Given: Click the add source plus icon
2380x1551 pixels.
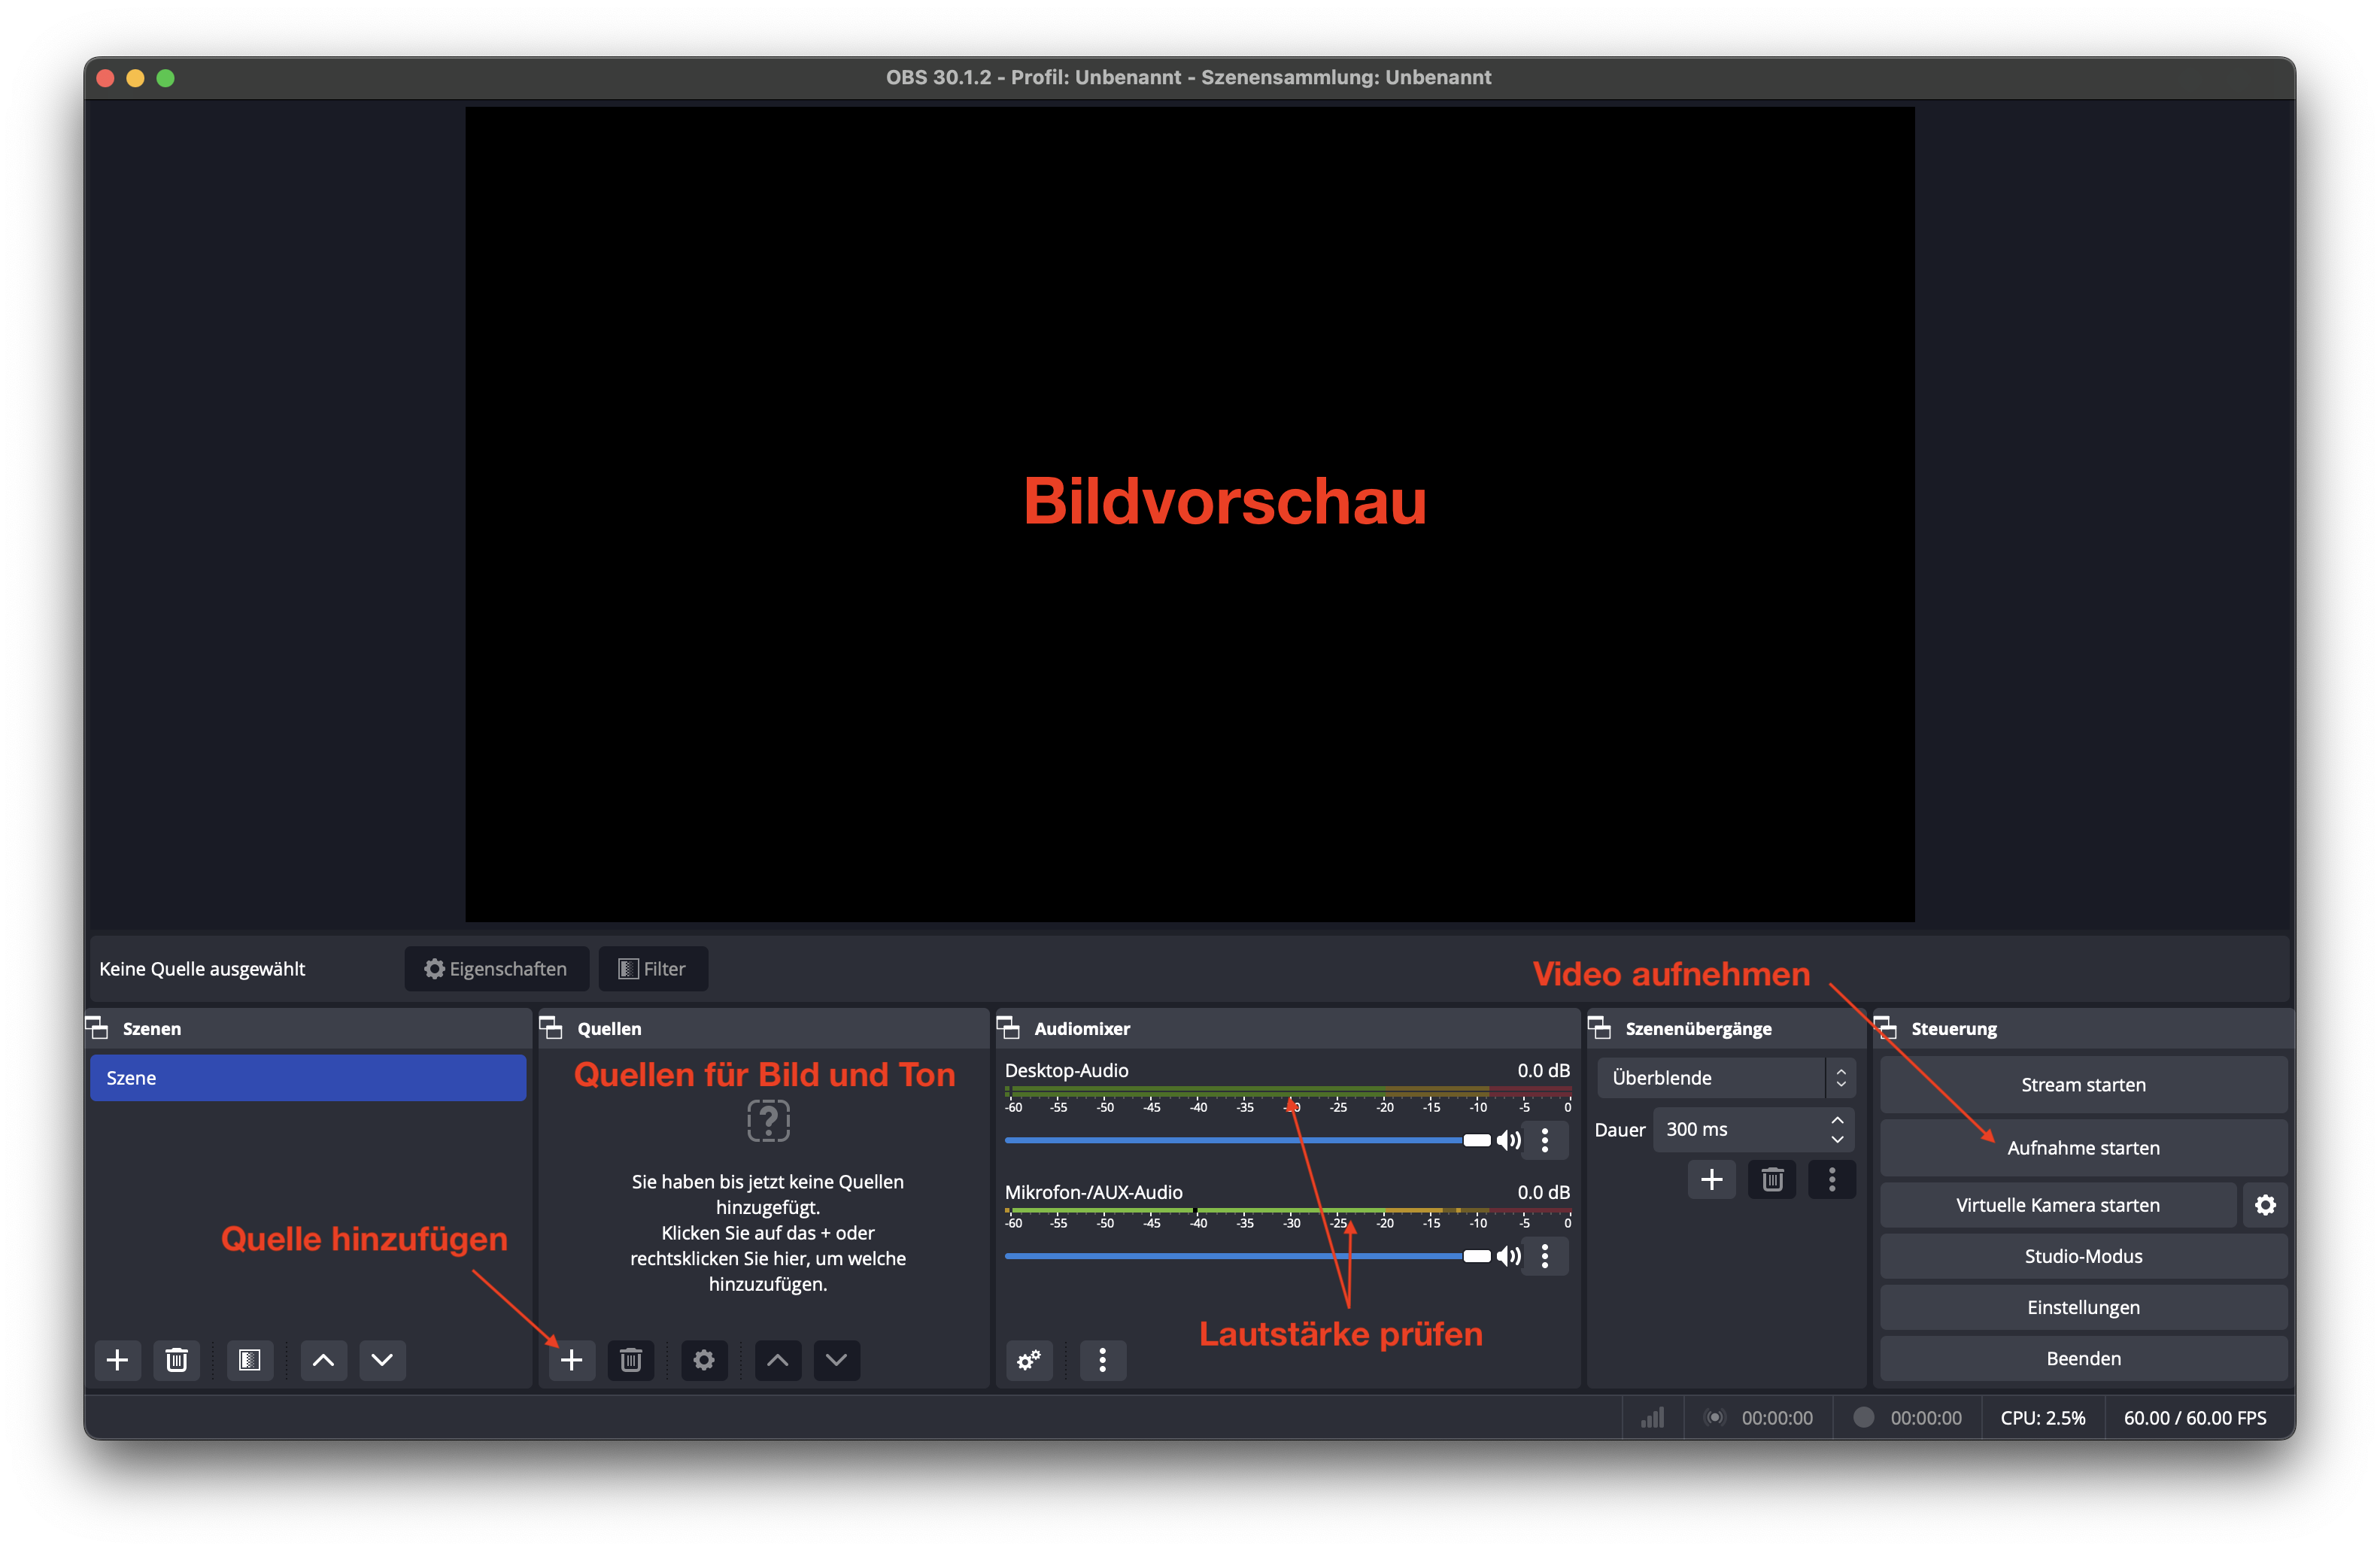Looking at the screenshot, I should [571, 1360].
